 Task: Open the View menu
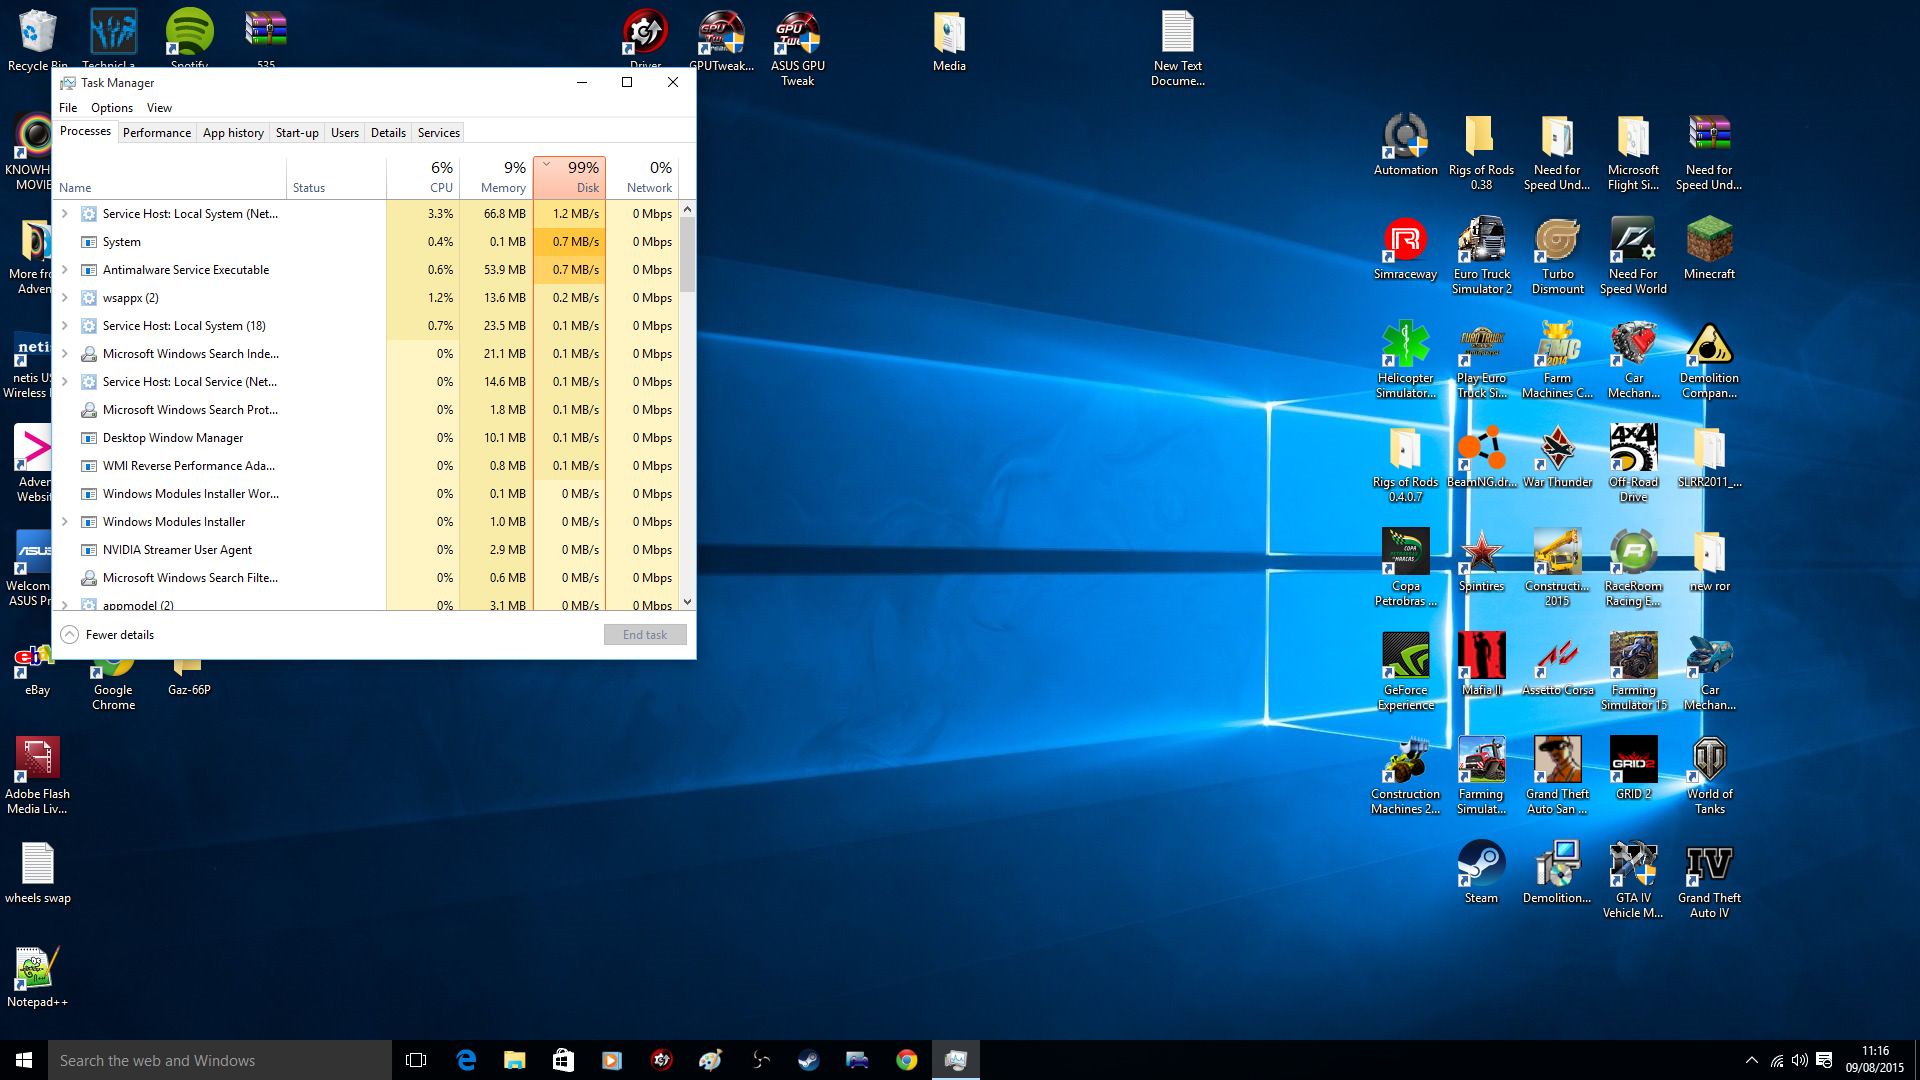pos(159,108)
